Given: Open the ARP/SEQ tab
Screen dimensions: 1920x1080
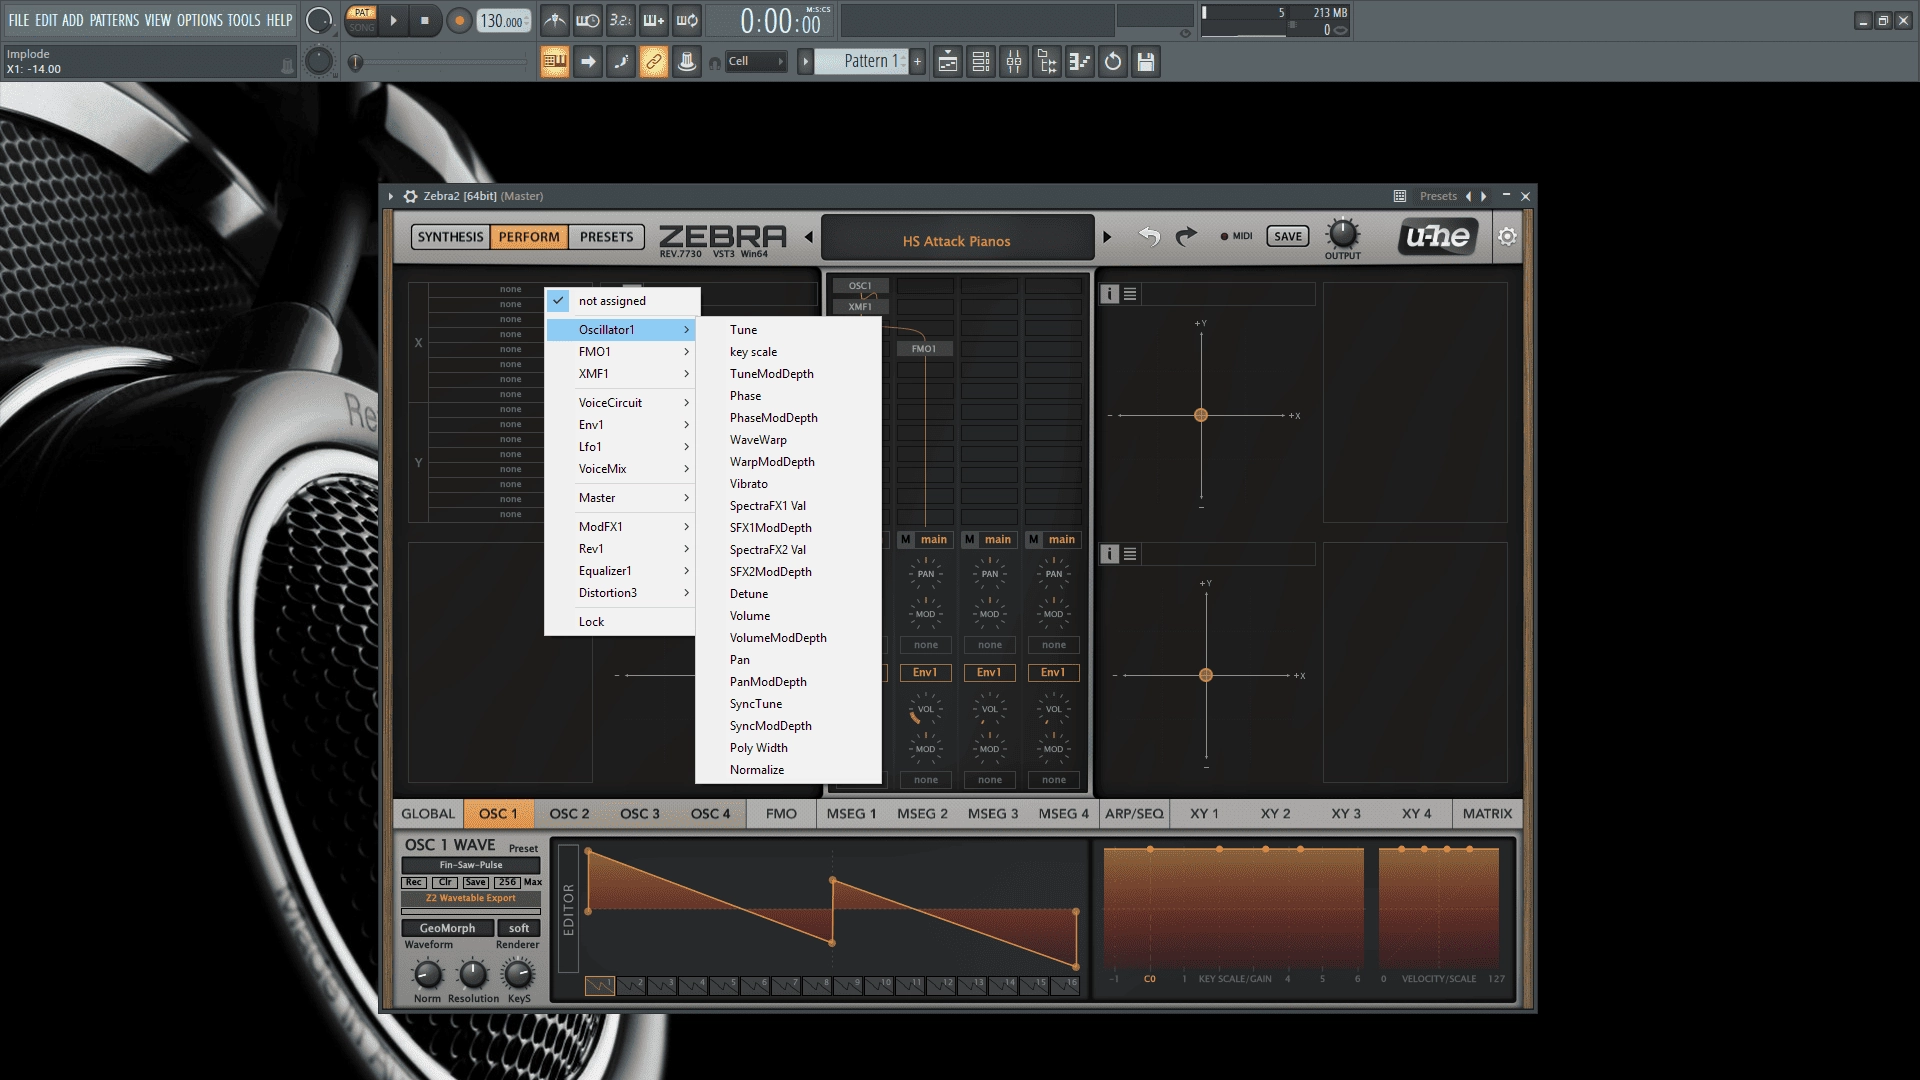Looking at the screenshot, I should coord(1134,814).
